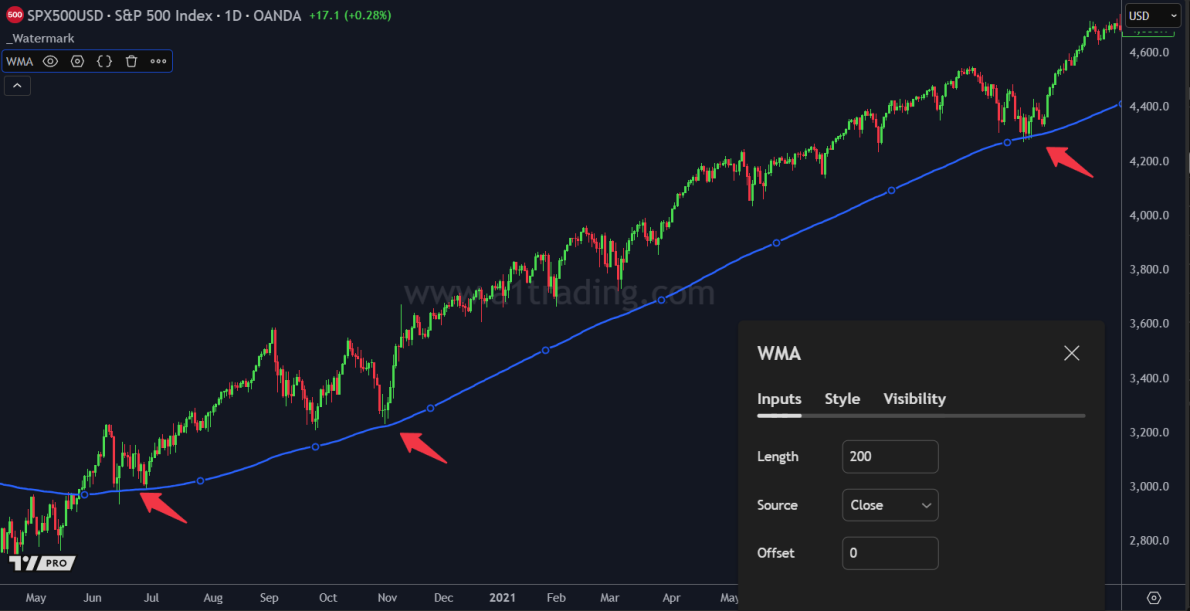Open the WMA indicator settings gear
Viewport: 1190px width, 611px height.
coord(77,61)
